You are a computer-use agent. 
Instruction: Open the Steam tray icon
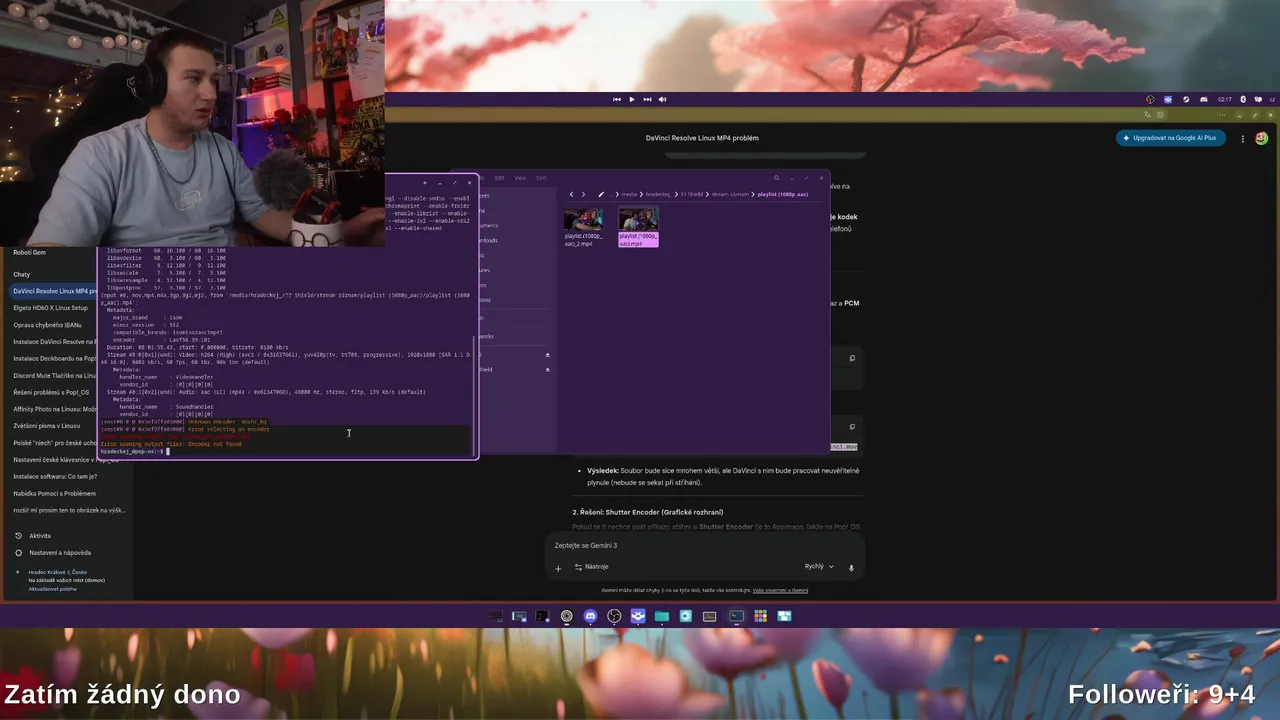pos(1186,99)
